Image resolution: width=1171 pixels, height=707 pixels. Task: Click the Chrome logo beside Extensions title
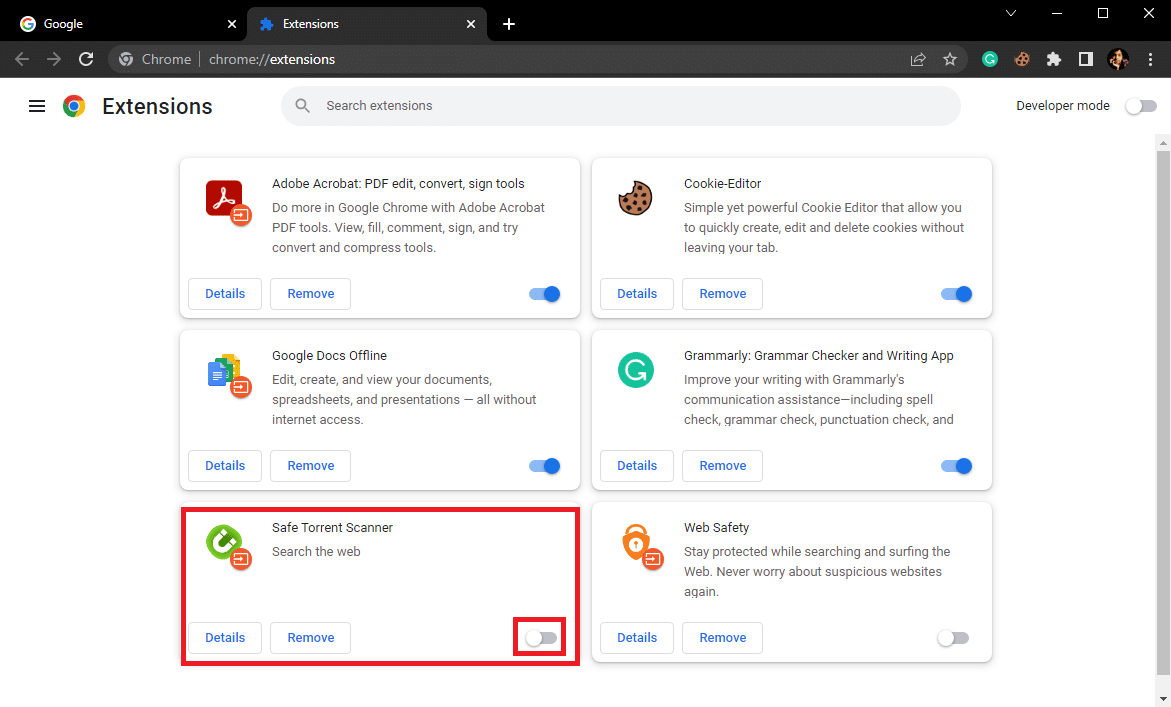pyautogui.click(x=74, y=106)
